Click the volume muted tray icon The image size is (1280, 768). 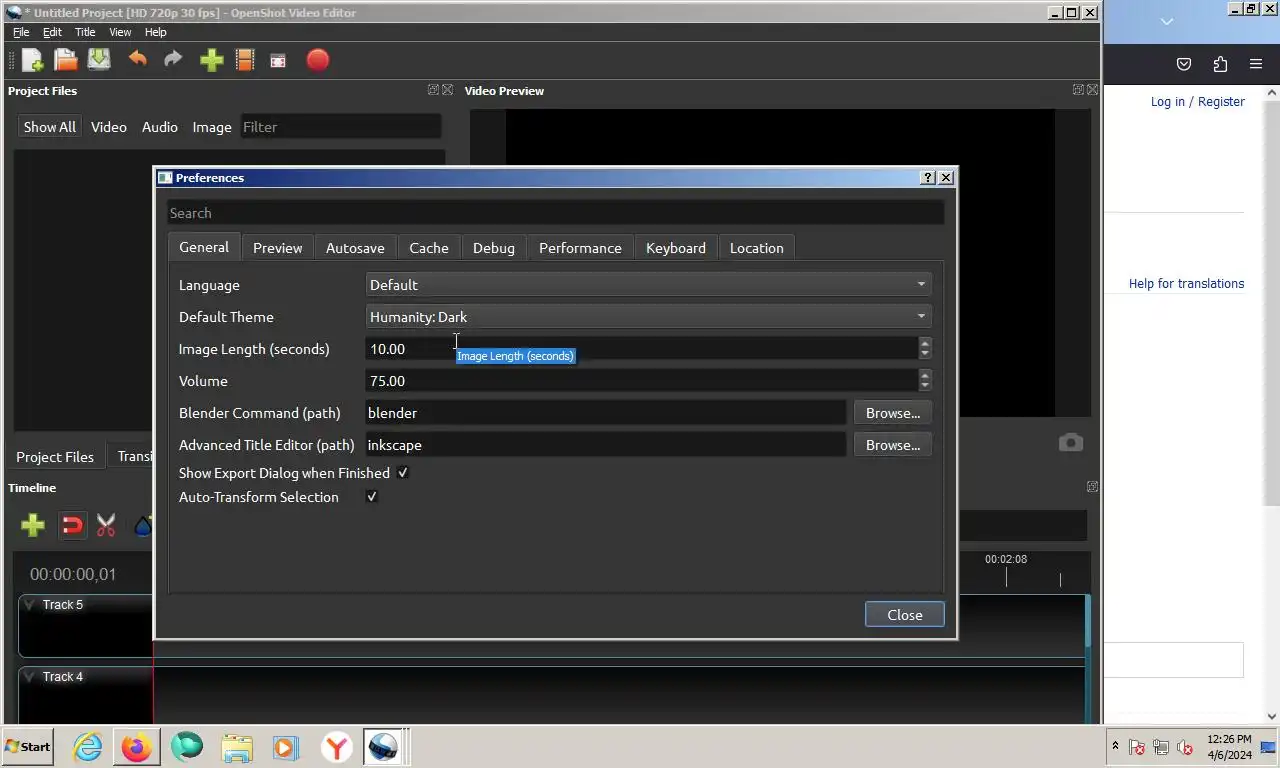(x=1185, y=747)
